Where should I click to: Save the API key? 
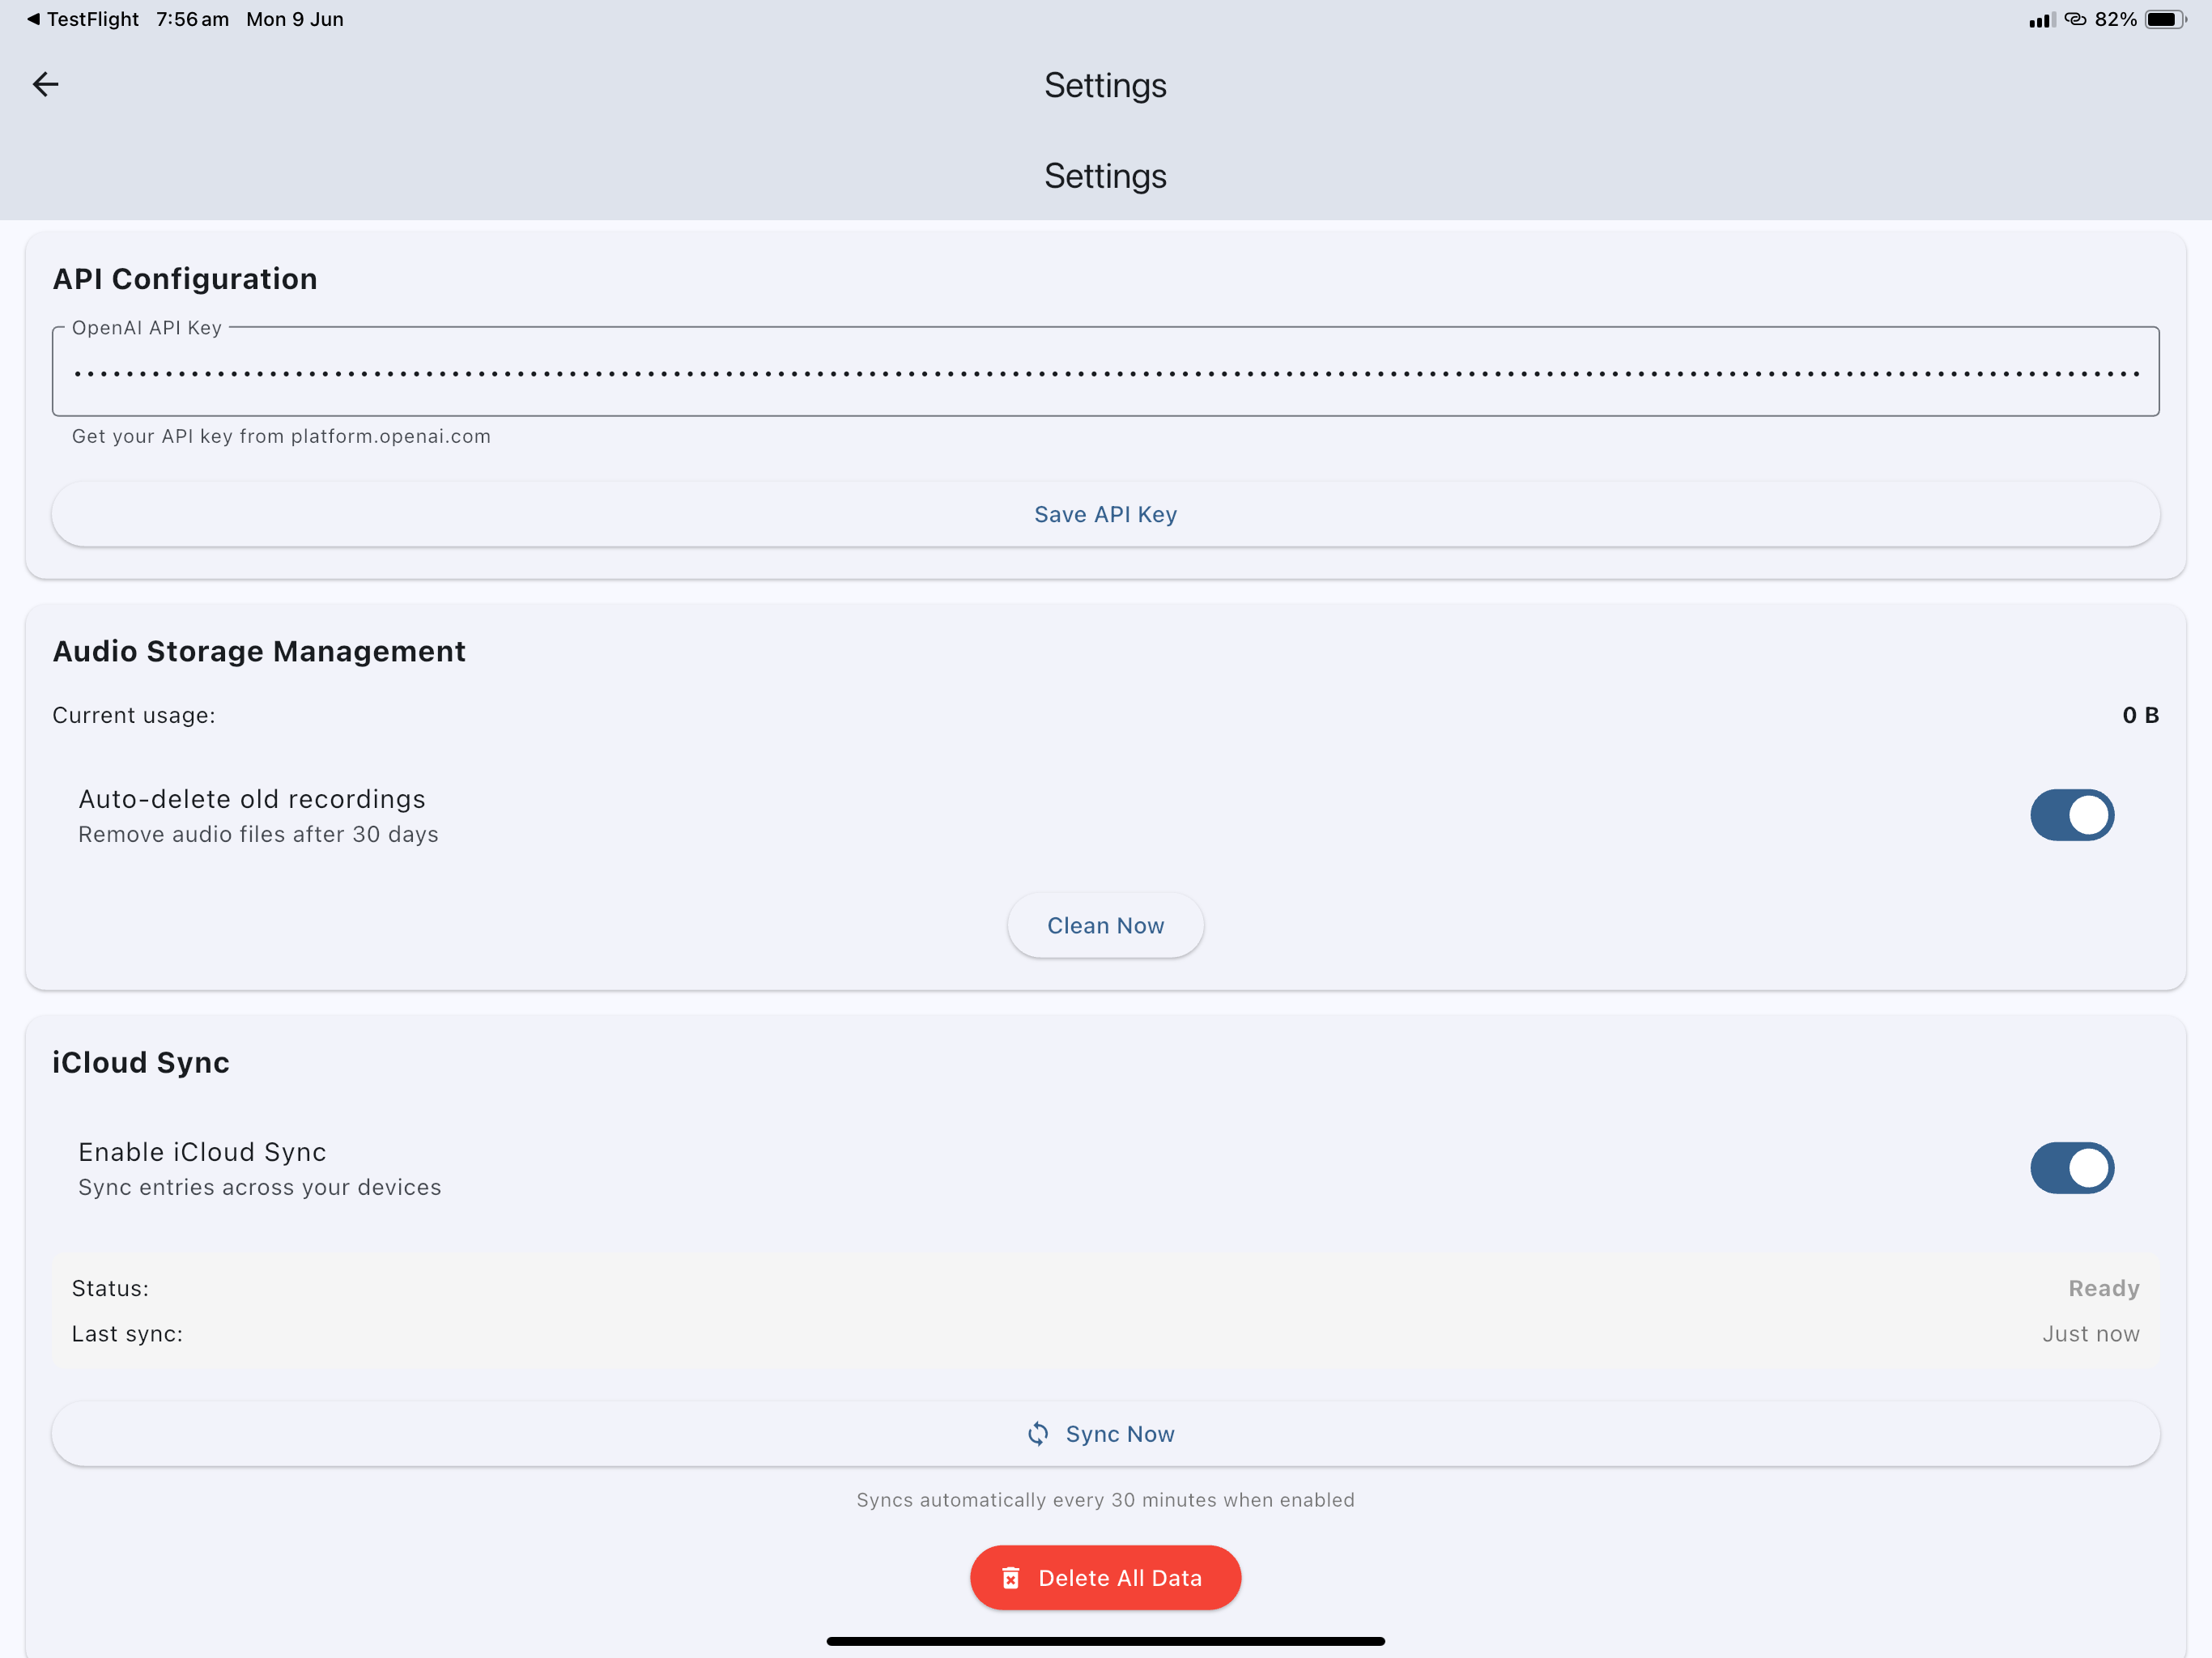point(1106,514)
